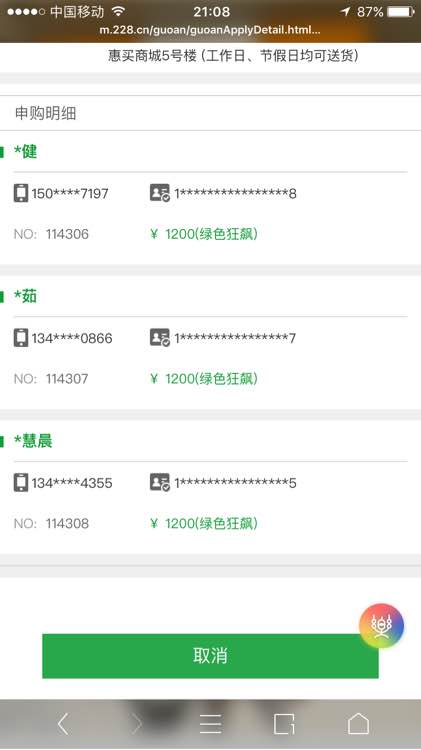Tap the battery indicator in status bar
The image size is (421, 750).
tap(401, 11)
